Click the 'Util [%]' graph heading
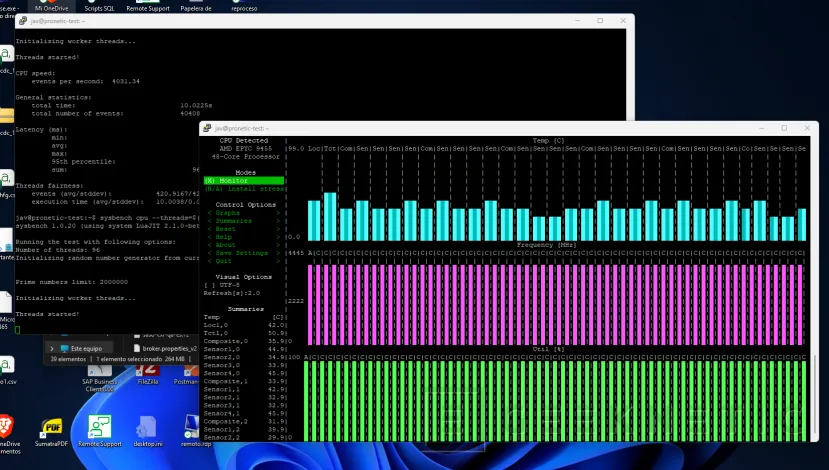This screenshot has height=470, width=829. pos(548,349)
